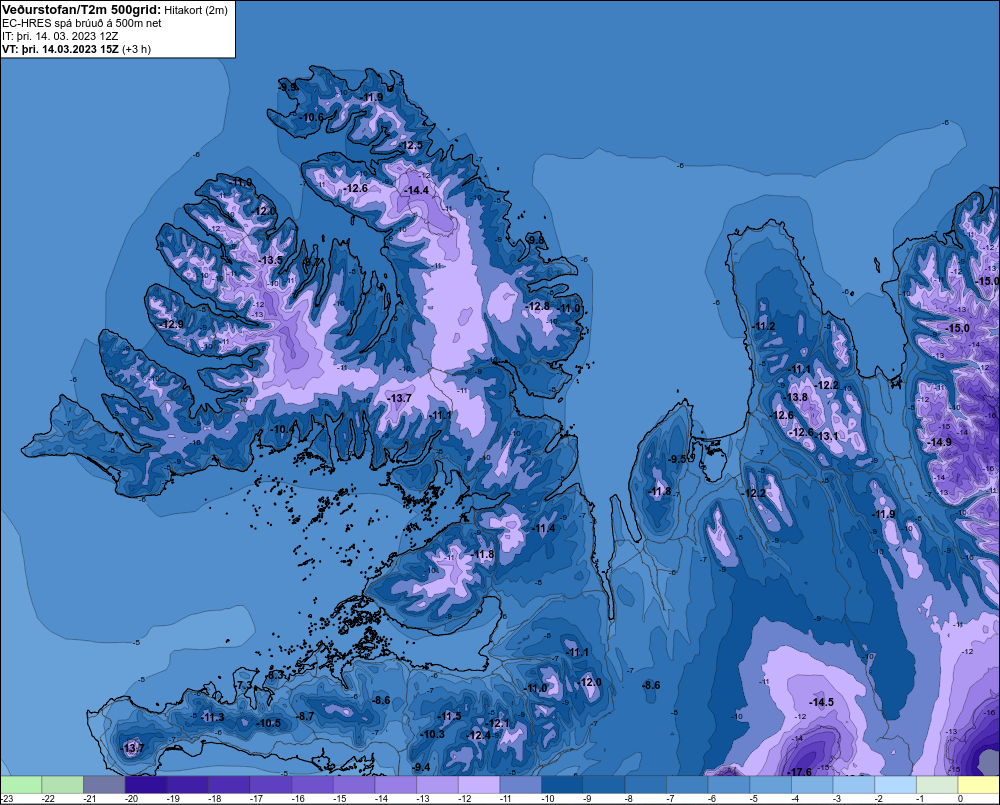Select the -8.3 temperature label

pyautogui.click(x=275, y=674)
